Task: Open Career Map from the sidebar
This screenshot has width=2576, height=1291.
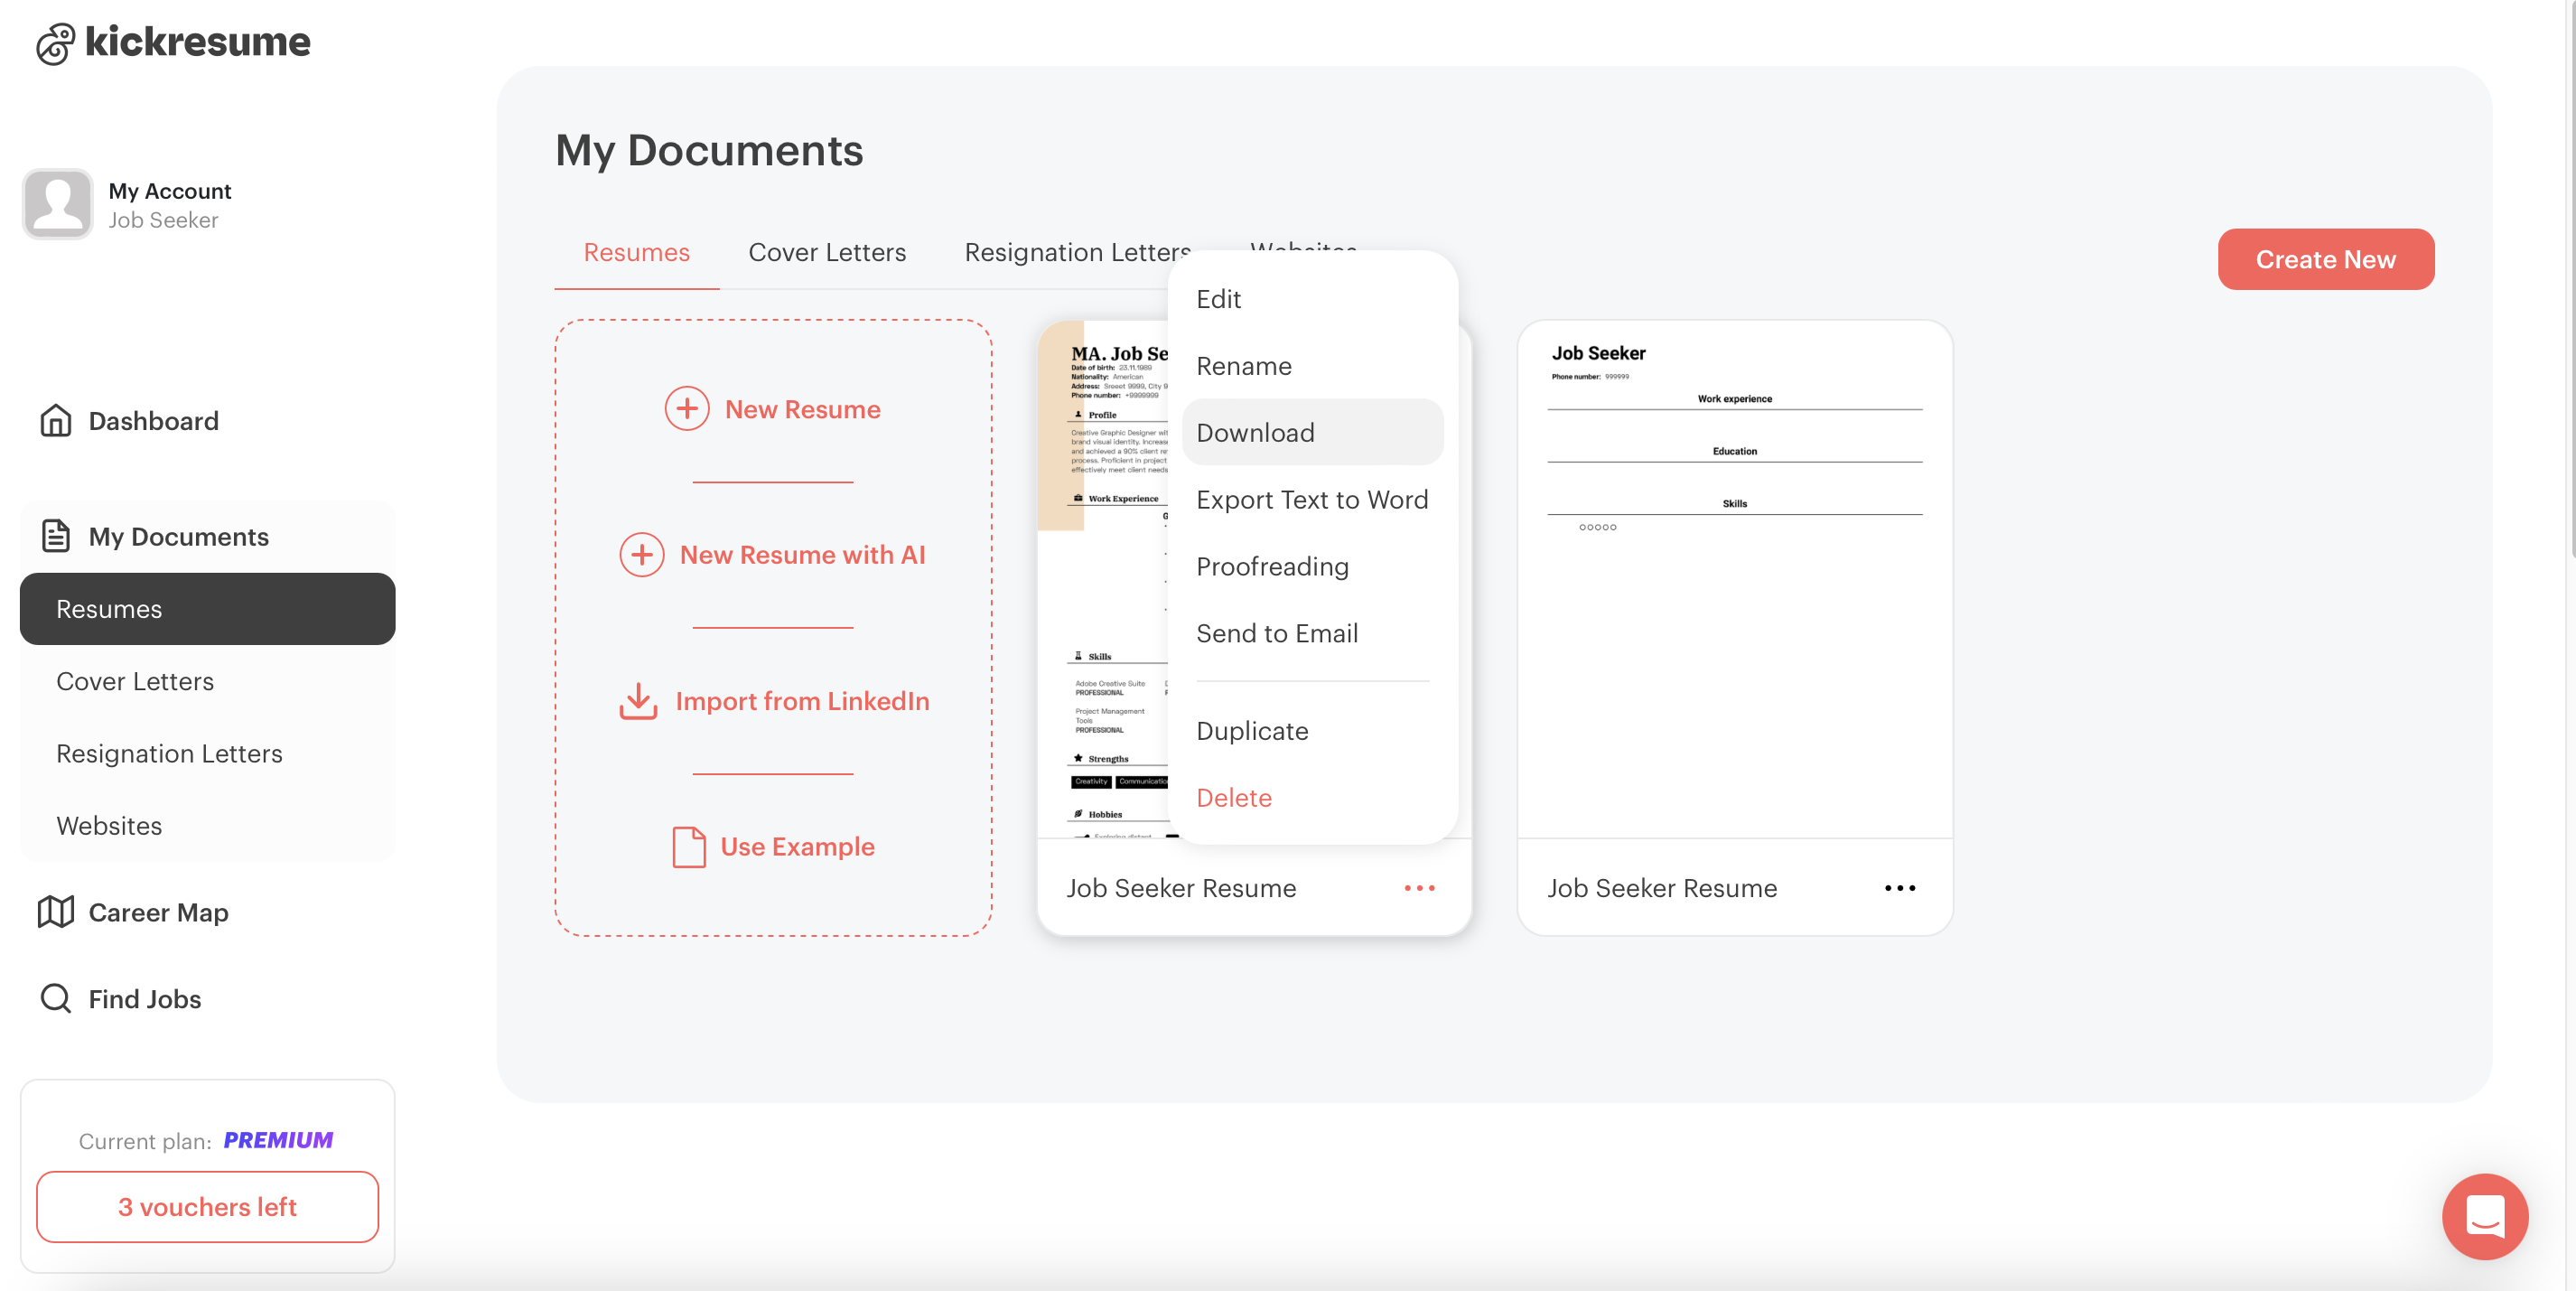Action: coord(158,912)
